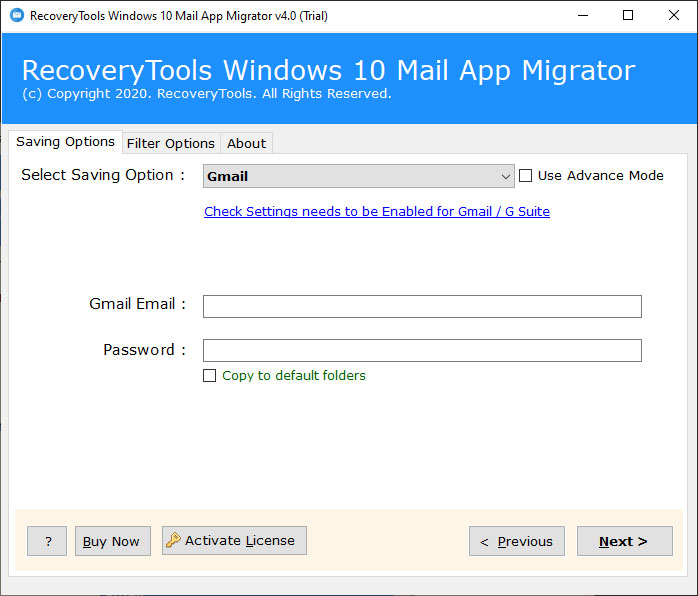Open the Gmail / G Suite settings link

pos(377,211)
